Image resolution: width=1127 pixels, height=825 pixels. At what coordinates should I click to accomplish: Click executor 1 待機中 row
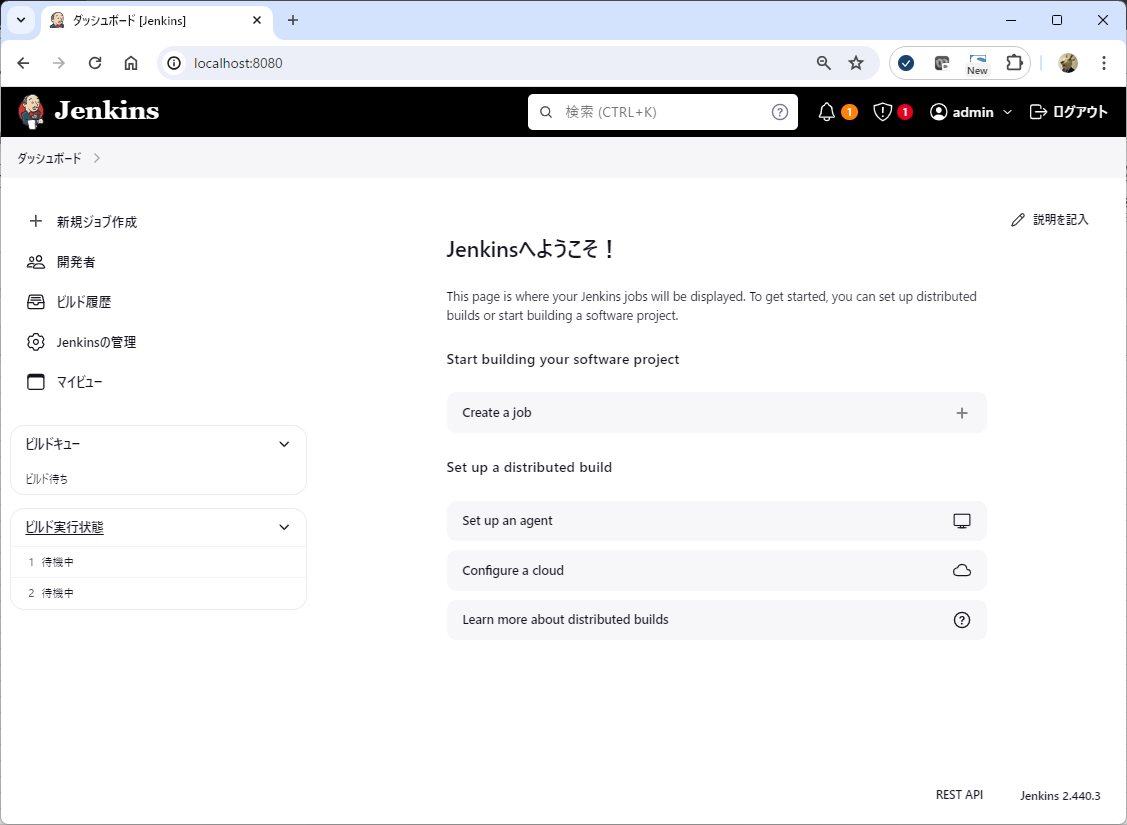coord(158,562)
